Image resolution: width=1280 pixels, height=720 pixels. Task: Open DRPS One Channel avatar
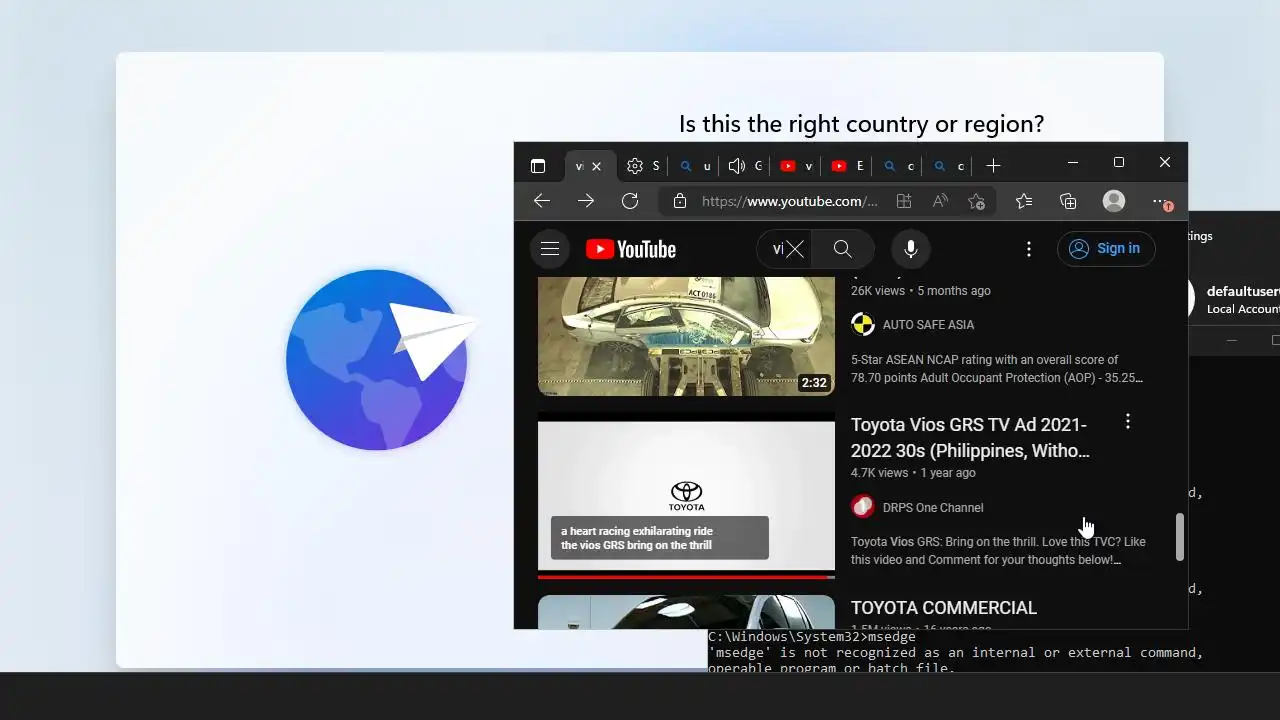(x=862, y=507)
